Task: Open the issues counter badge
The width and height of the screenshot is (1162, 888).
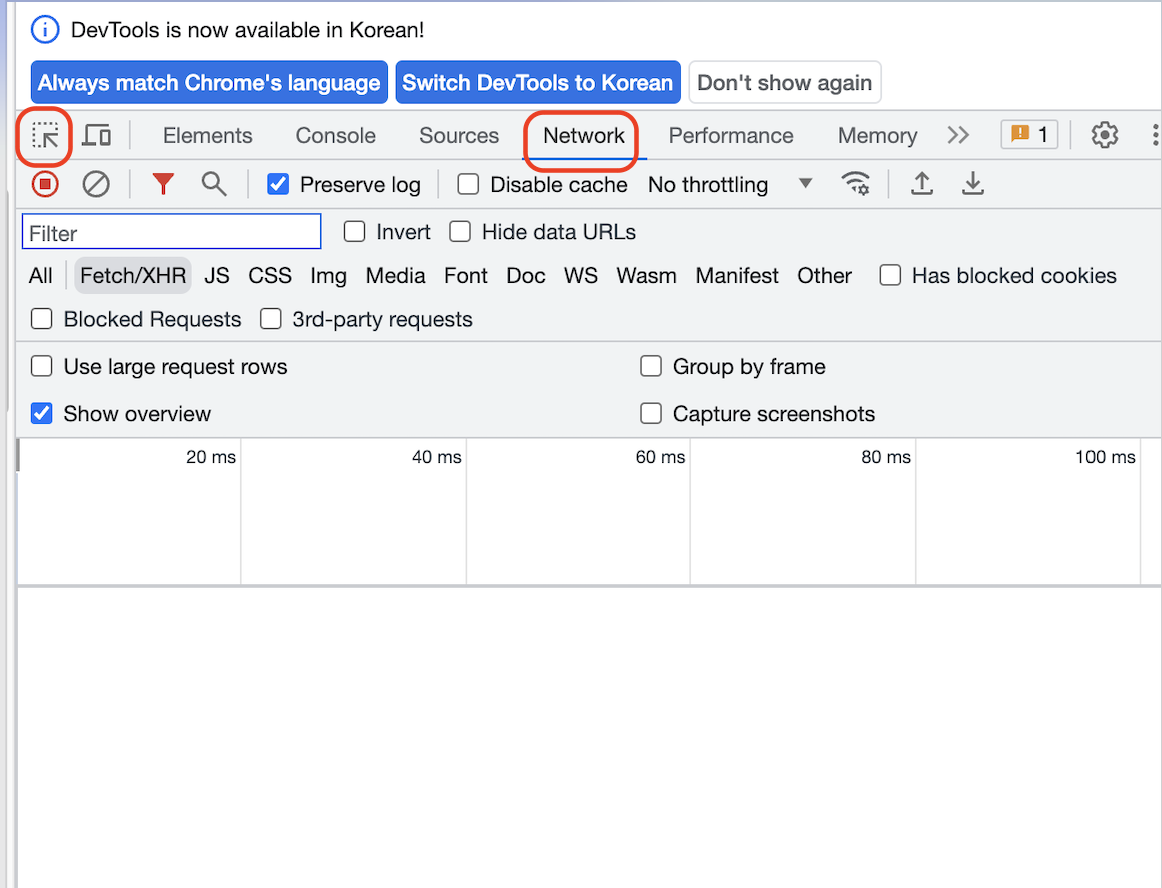Action: [x=1029, y=135]
